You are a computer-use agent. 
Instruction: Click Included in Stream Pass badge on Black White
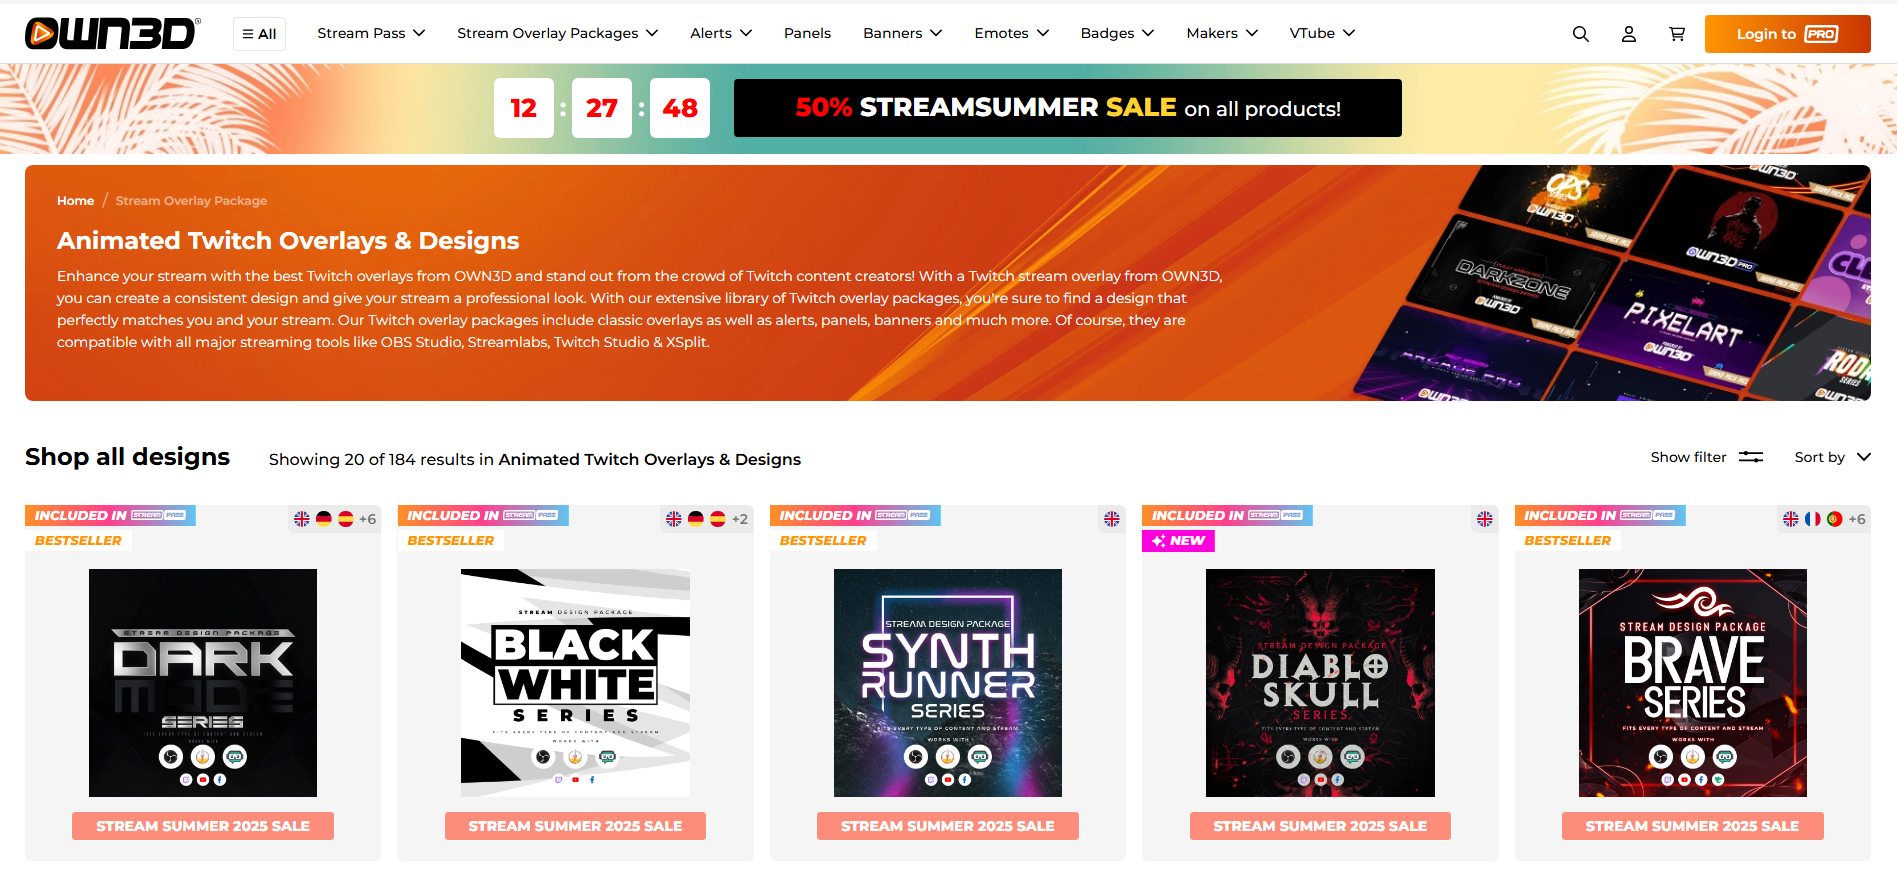(x=483, y=516)
